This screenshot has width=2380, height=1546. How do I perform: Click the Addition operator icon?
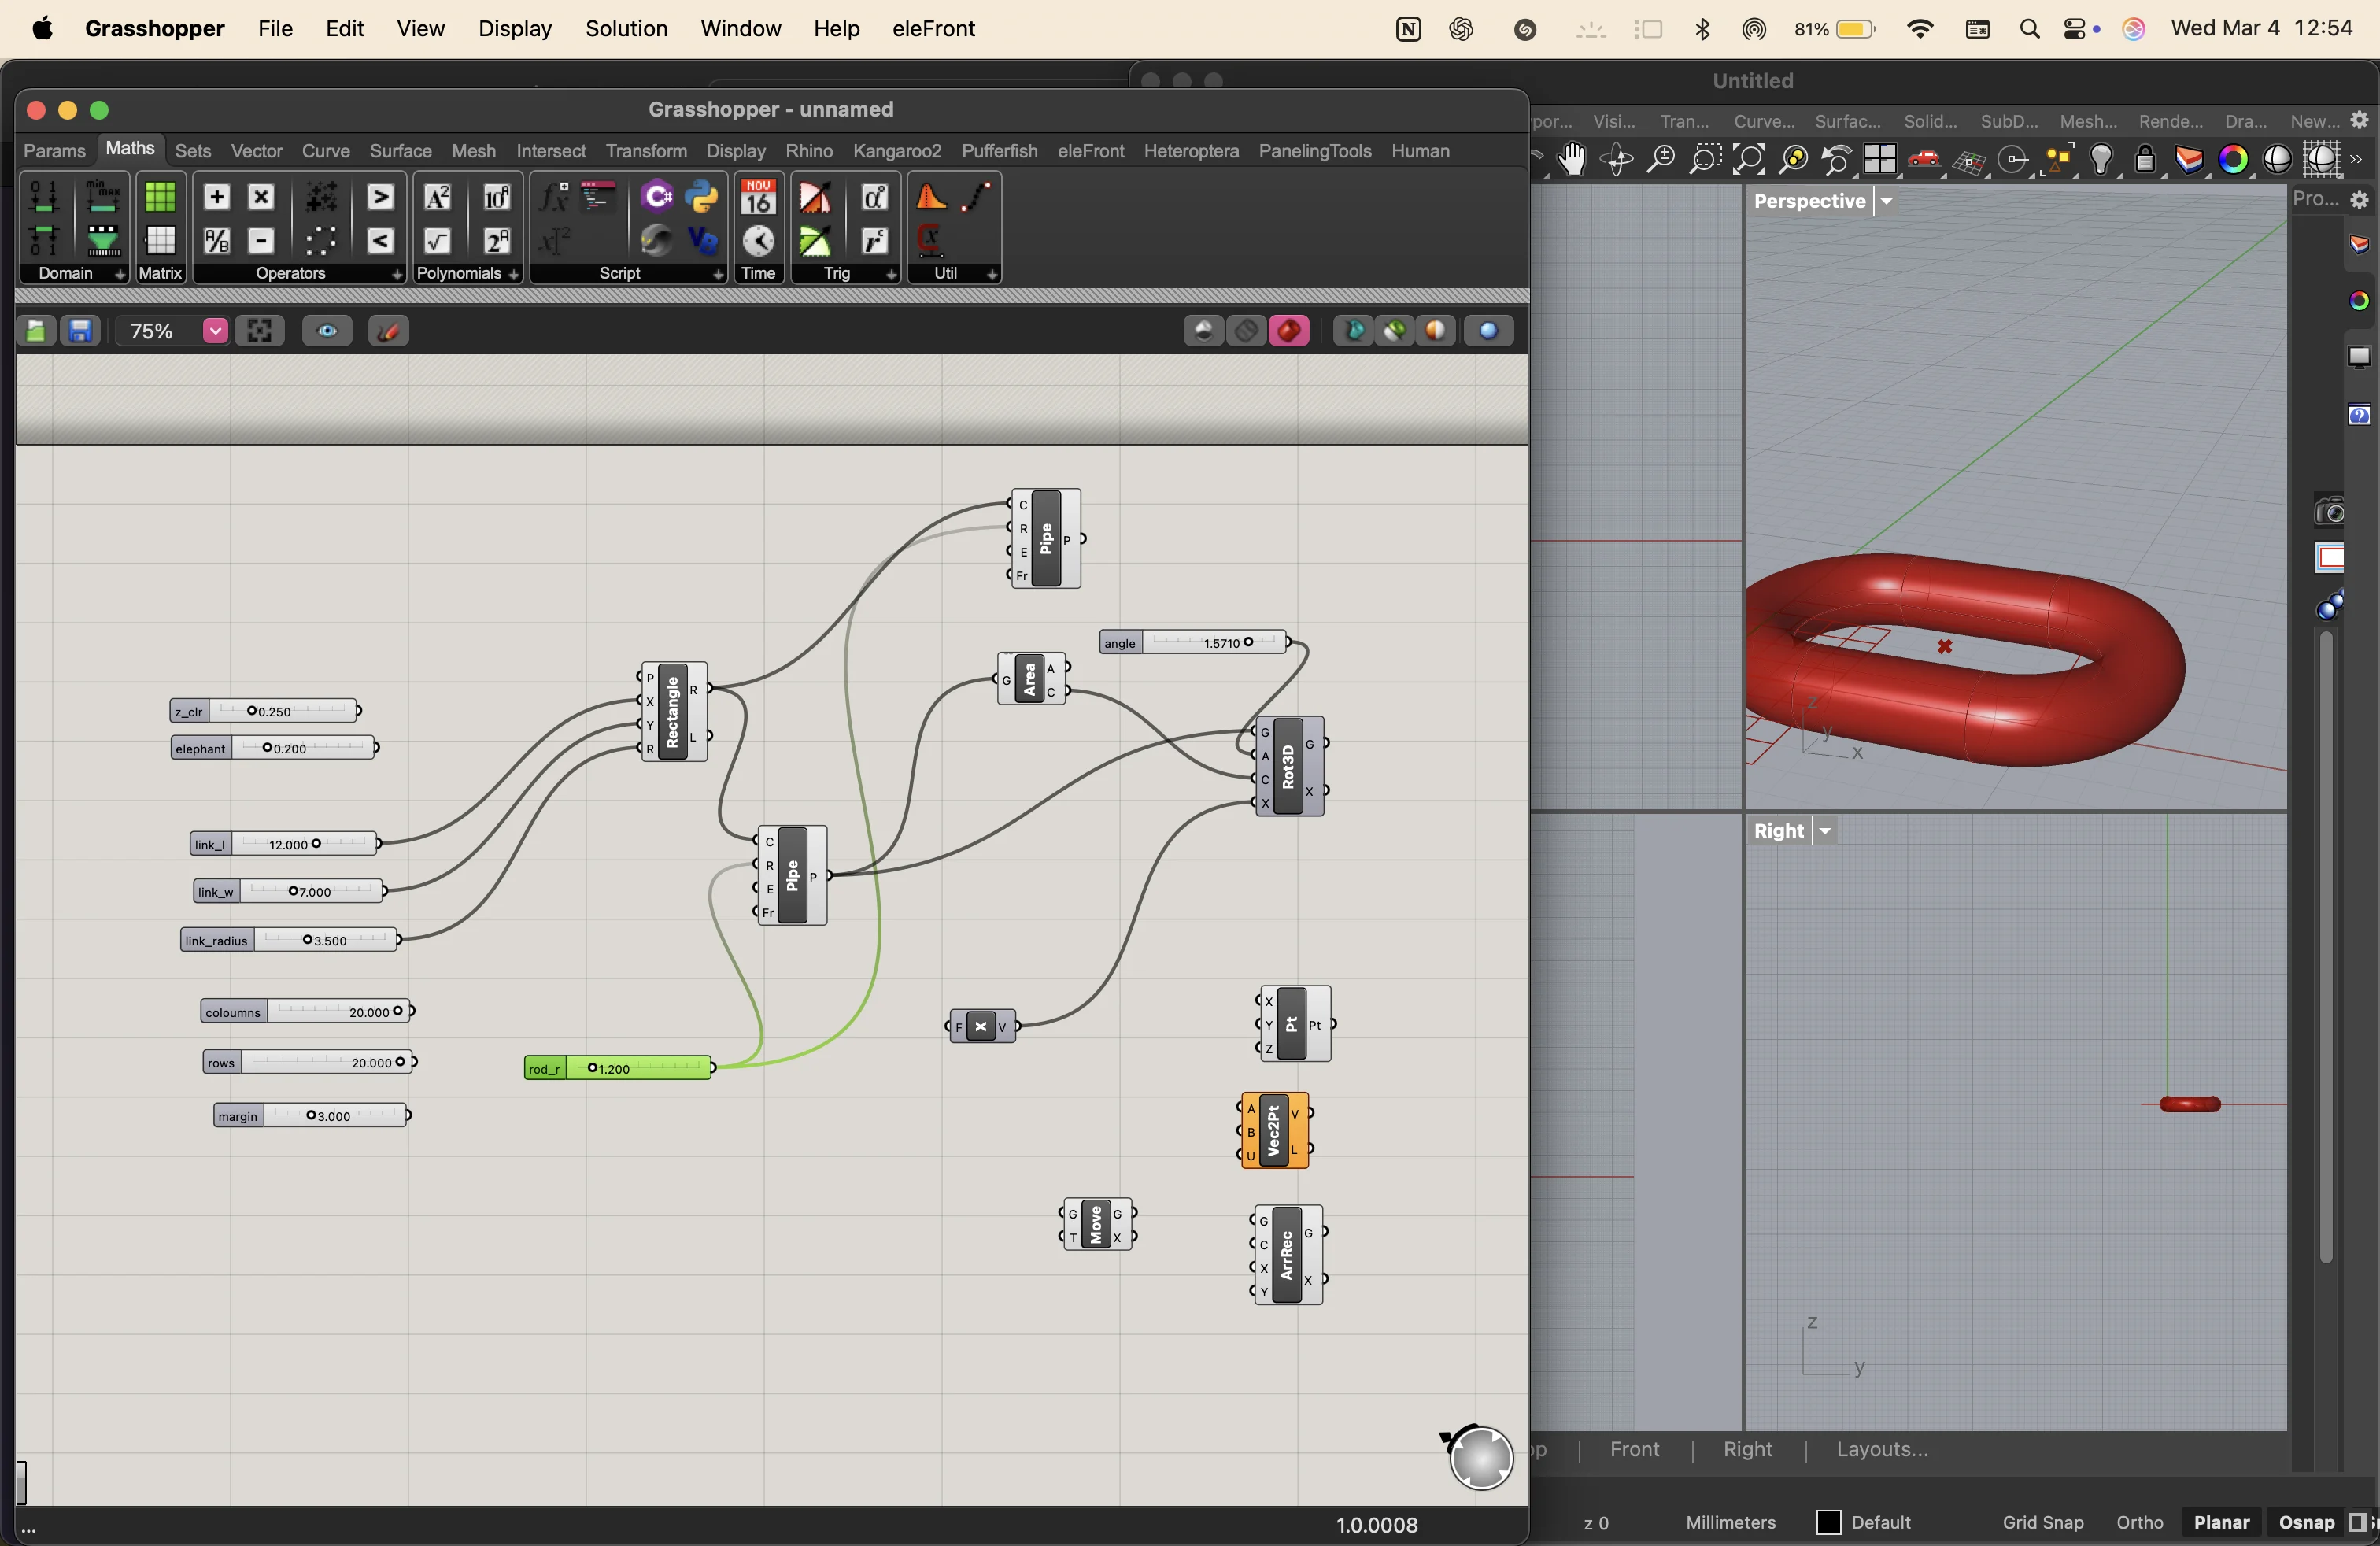(216, 197)
